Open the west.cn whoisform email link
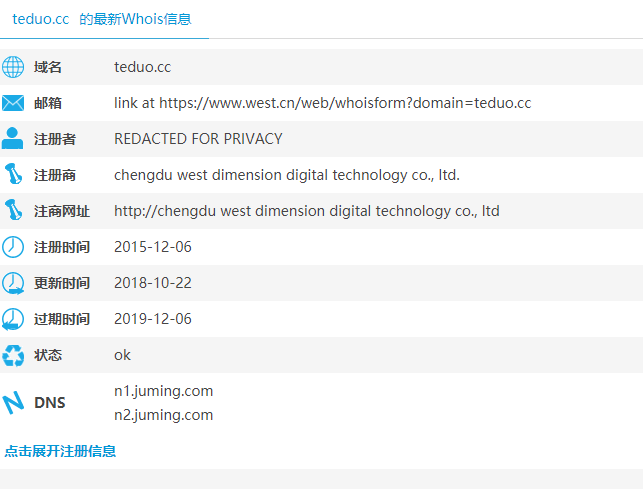The image size is (643, 496). 322,103
